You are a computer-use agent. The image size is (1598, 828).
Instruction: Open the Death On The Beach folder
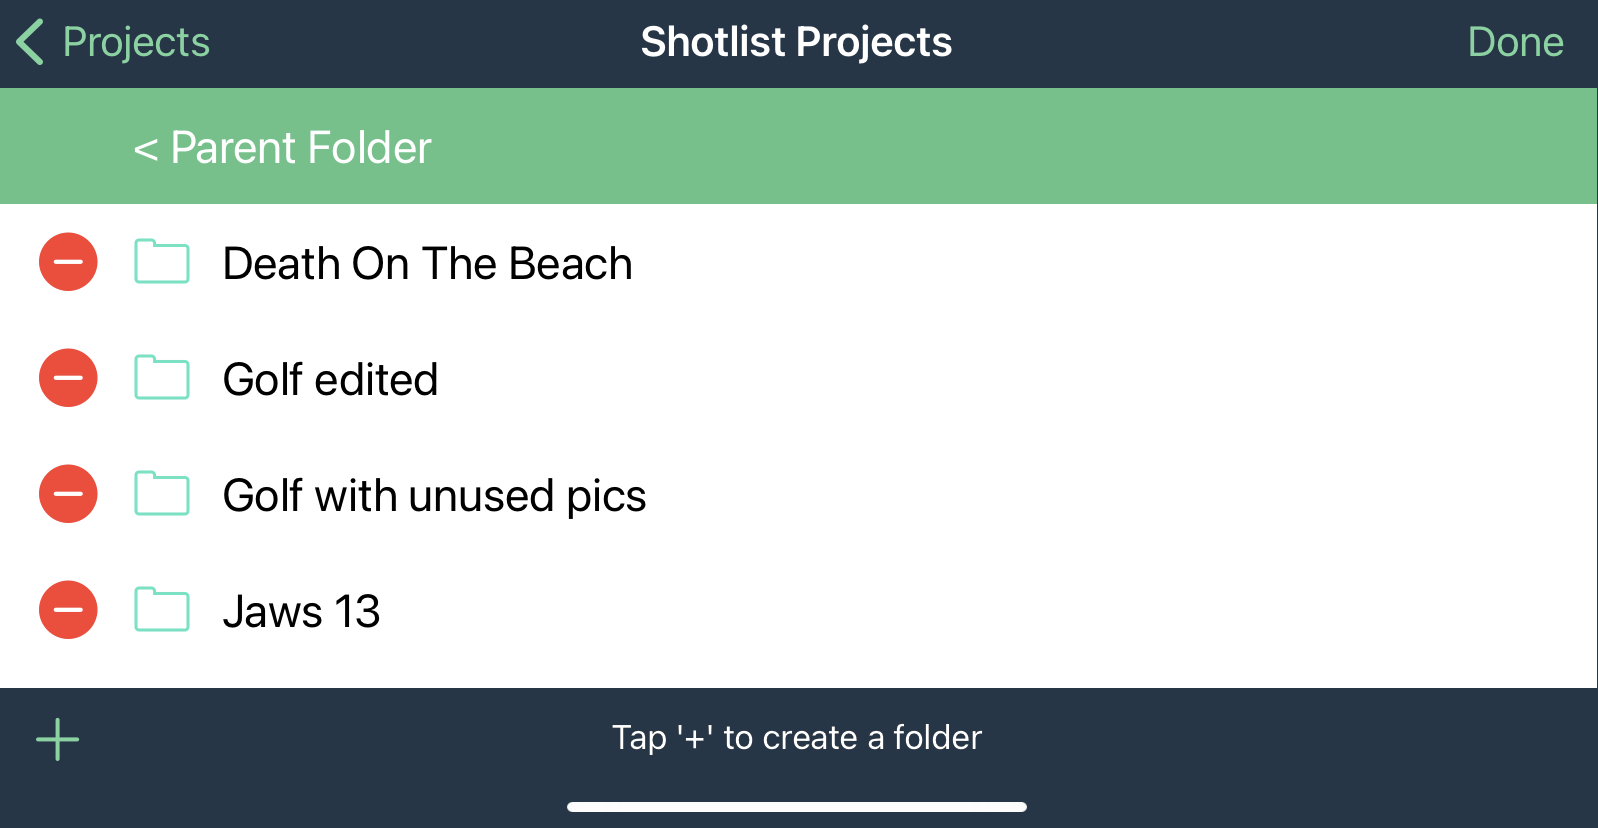(427, 264)
